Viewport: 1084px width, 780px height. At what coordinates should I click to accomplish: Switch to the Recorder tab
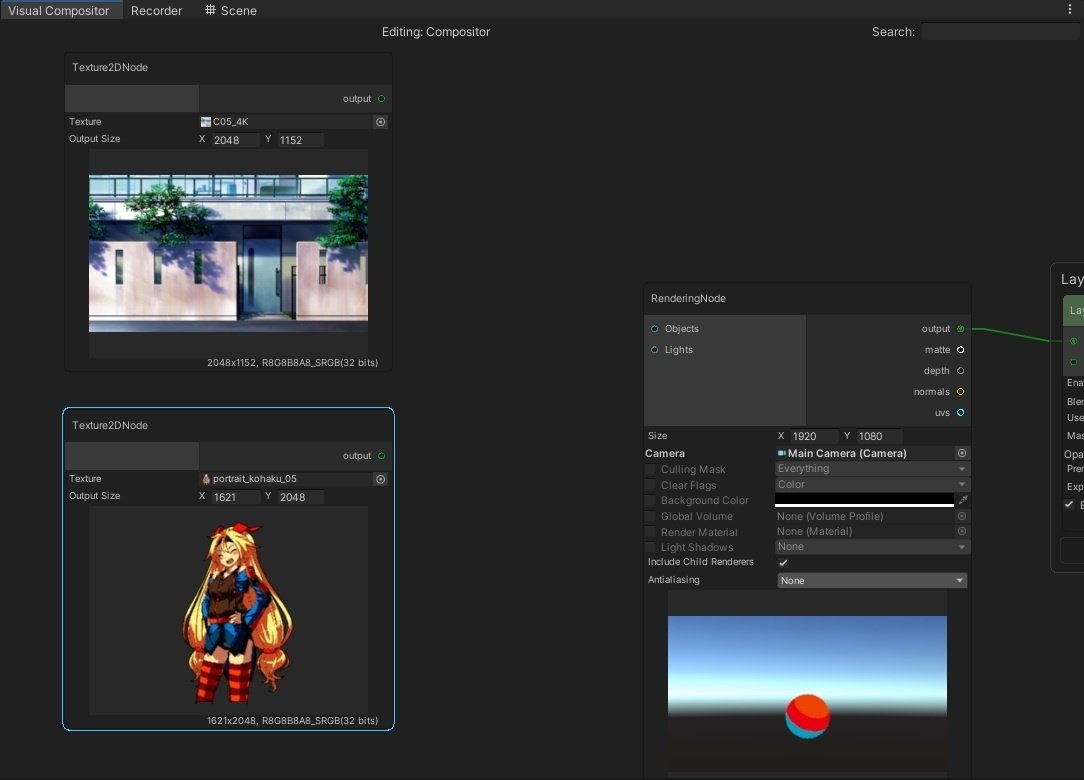156,10
